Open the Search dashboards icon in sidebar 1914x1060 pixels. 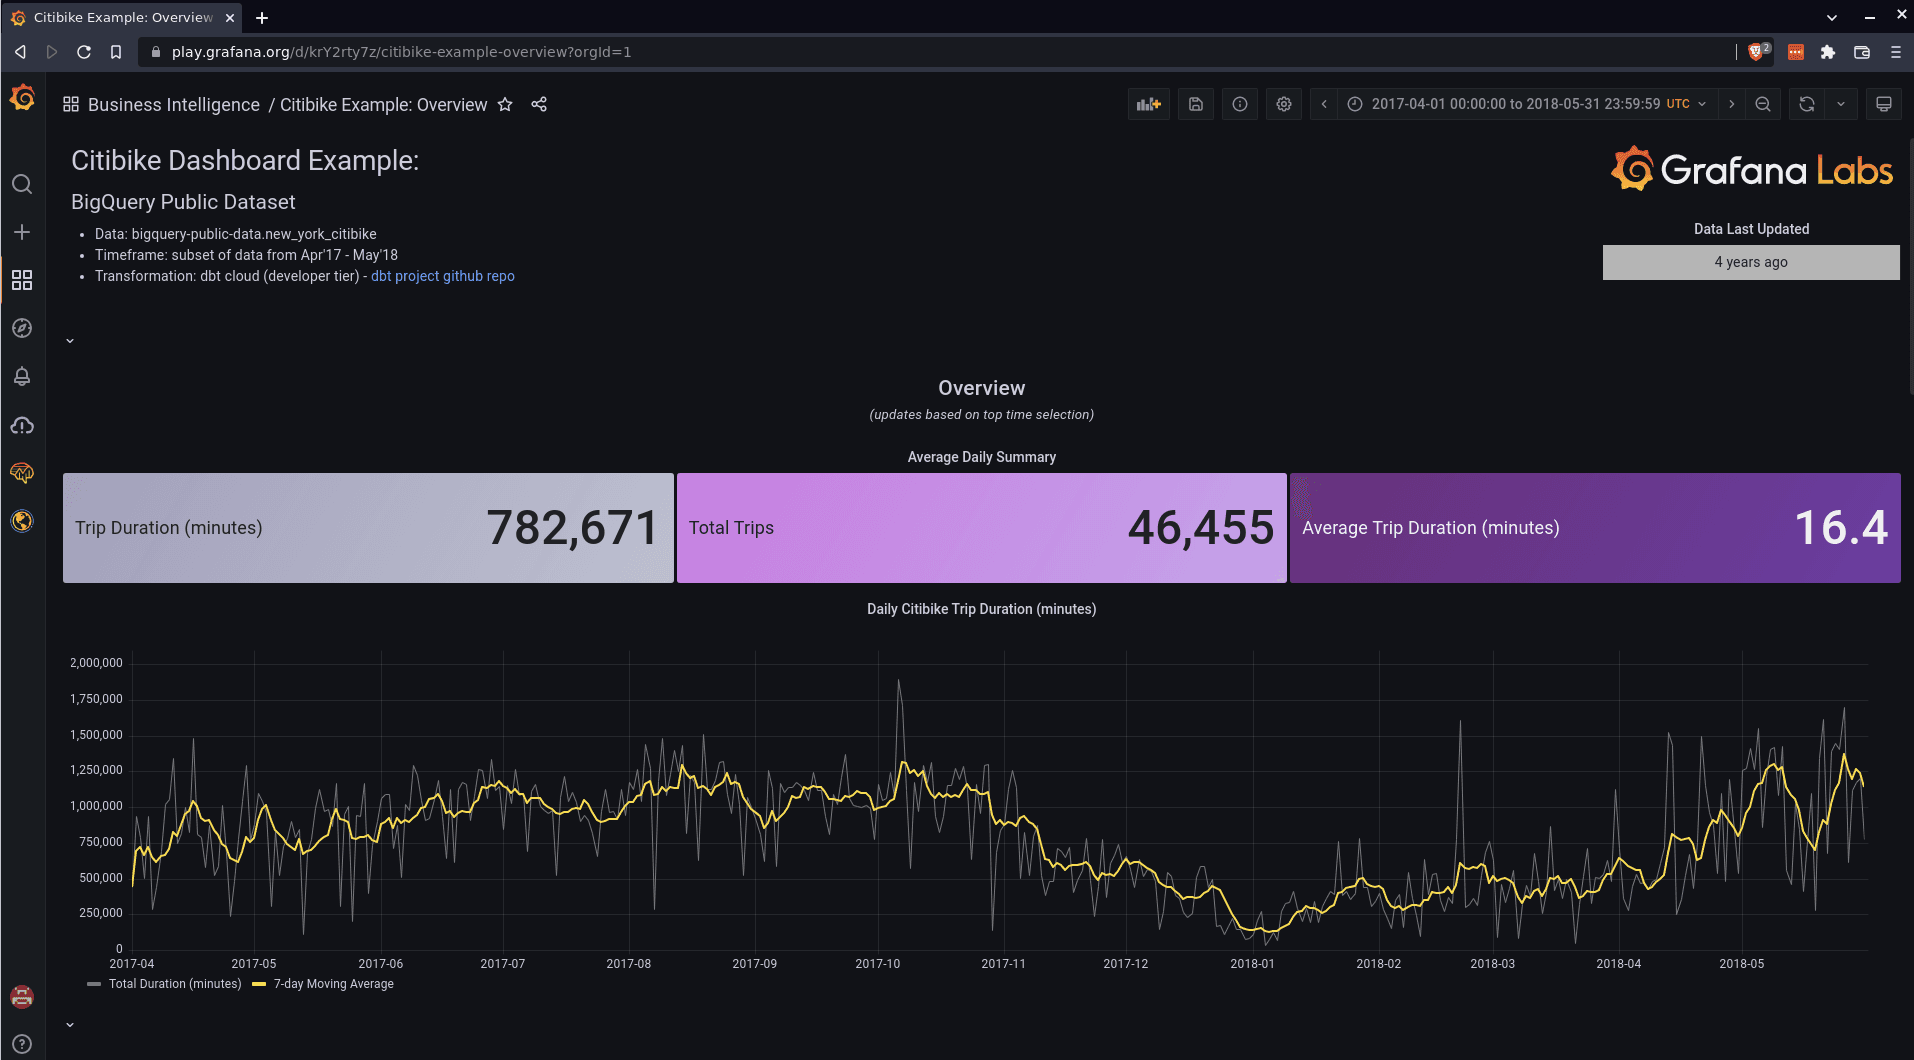22,184
